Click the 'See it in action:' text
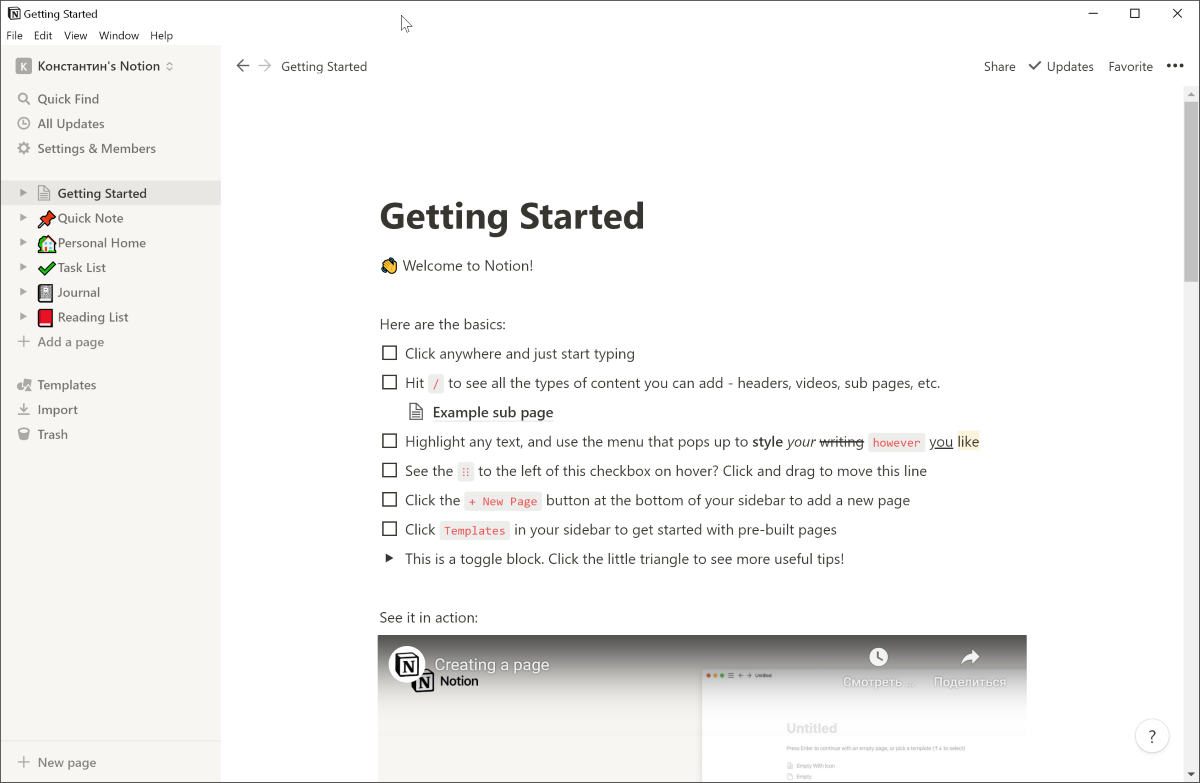 [x=429, y=618]
